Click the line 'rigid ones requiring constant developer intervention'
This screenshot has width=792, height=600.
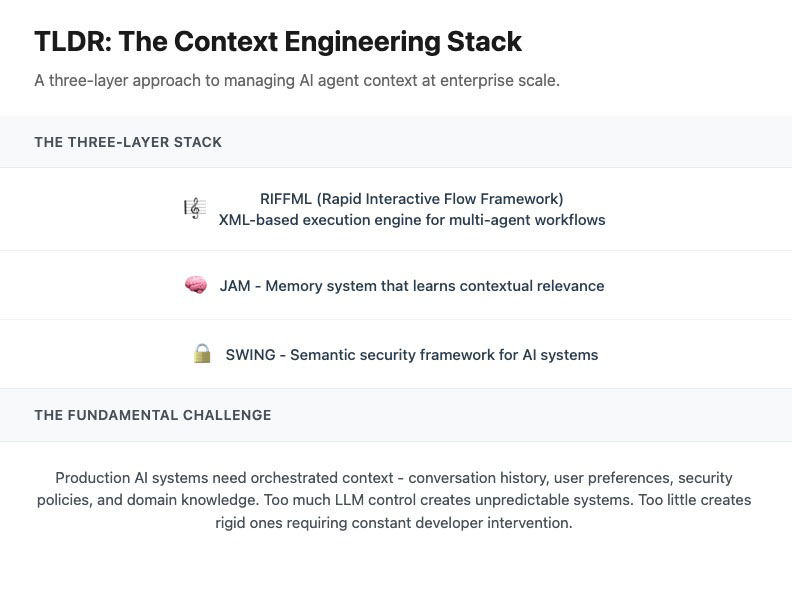click(x=394, y=522)
